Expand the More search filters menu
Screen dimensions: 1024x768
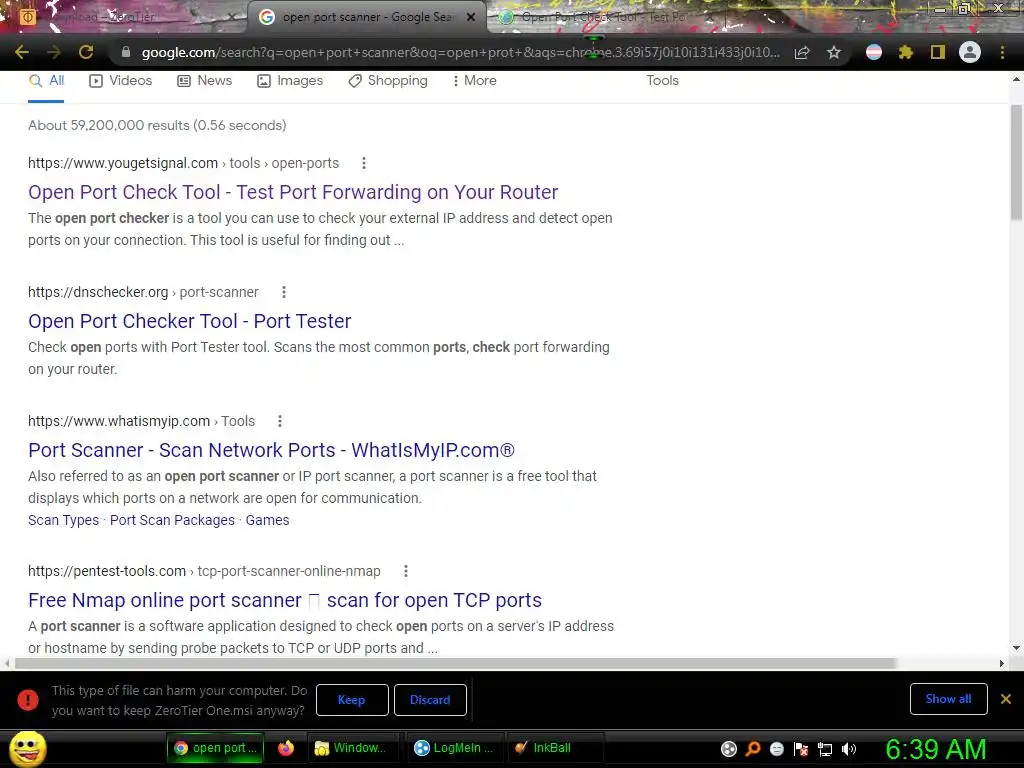click(475, 80)
